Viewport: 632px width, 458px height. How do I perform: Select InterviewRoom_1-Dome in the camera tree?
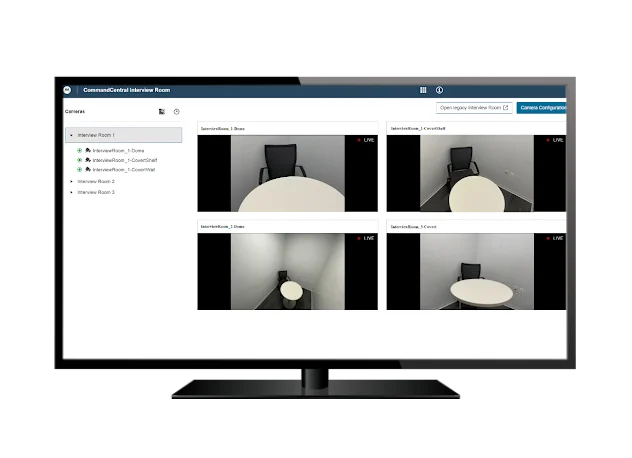pyautogui.click(x=116, y=150)
